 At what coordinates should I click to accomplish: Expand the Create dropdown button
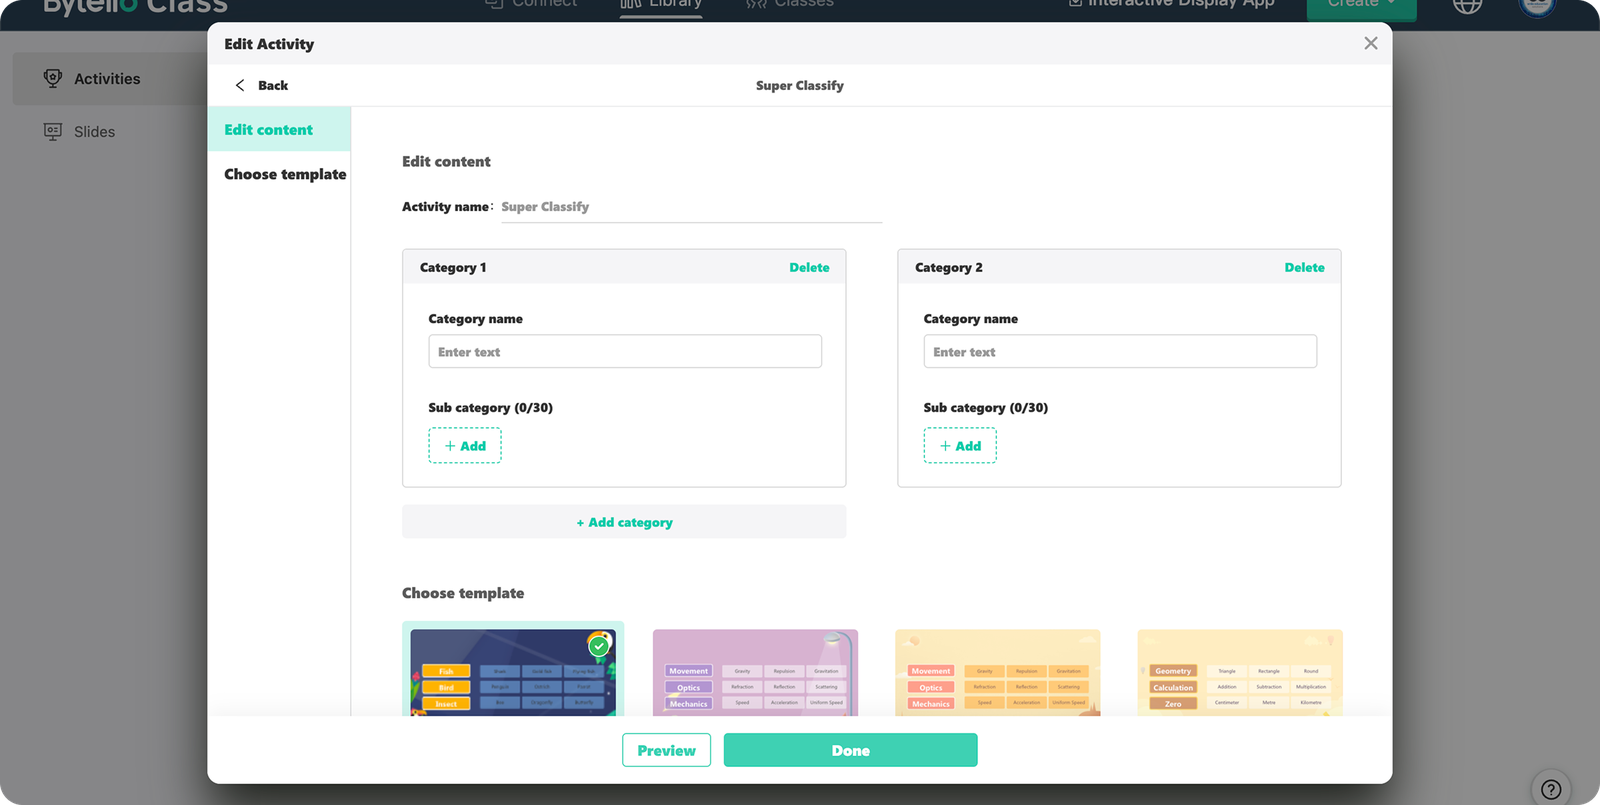tap(1362, 6)
